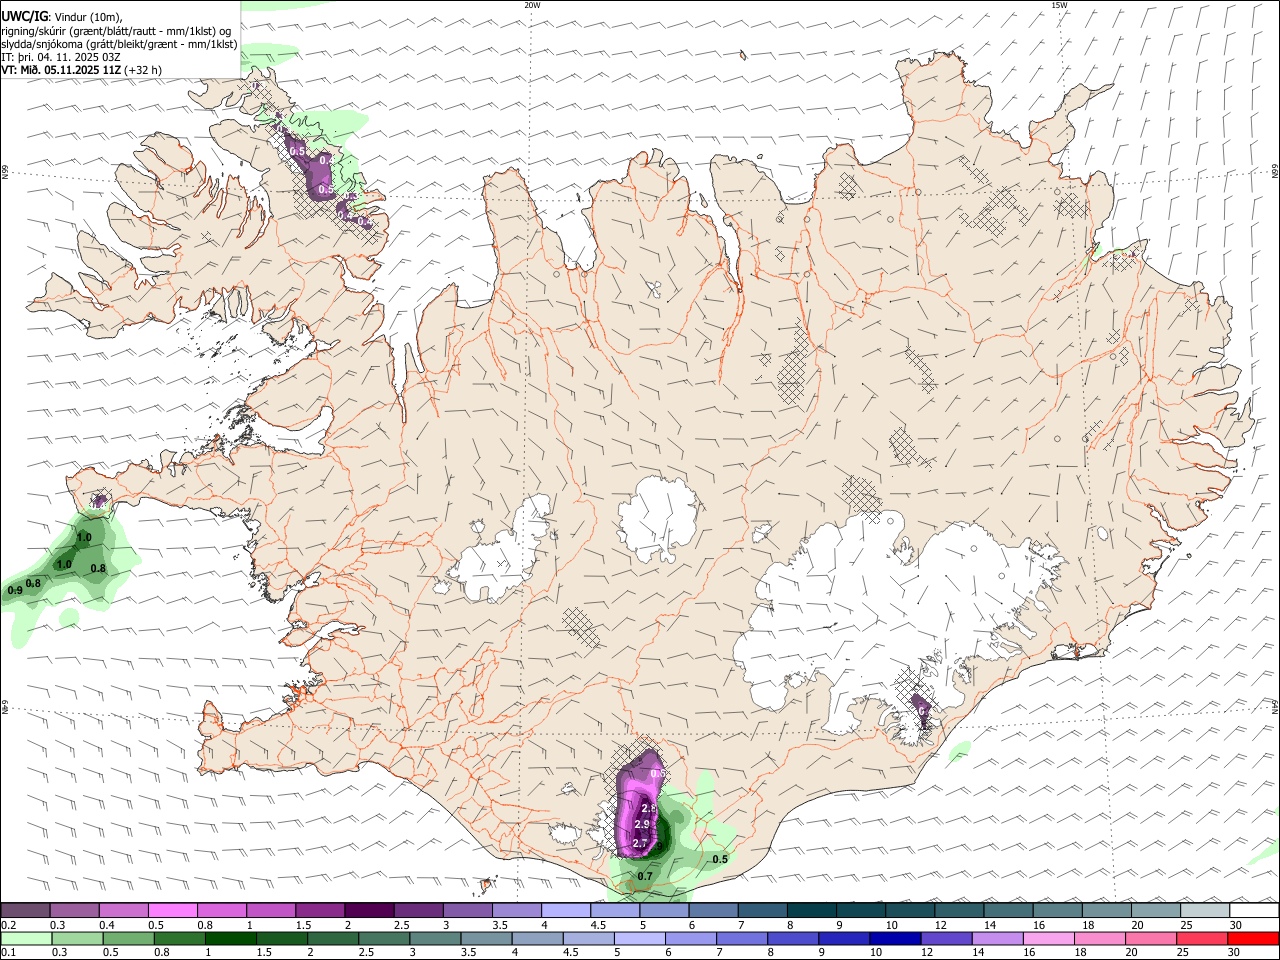Click the '0.9' precipitation value off the west coast
The height and width of the screenshot is (960, 1280).
(x=15, y=590)
